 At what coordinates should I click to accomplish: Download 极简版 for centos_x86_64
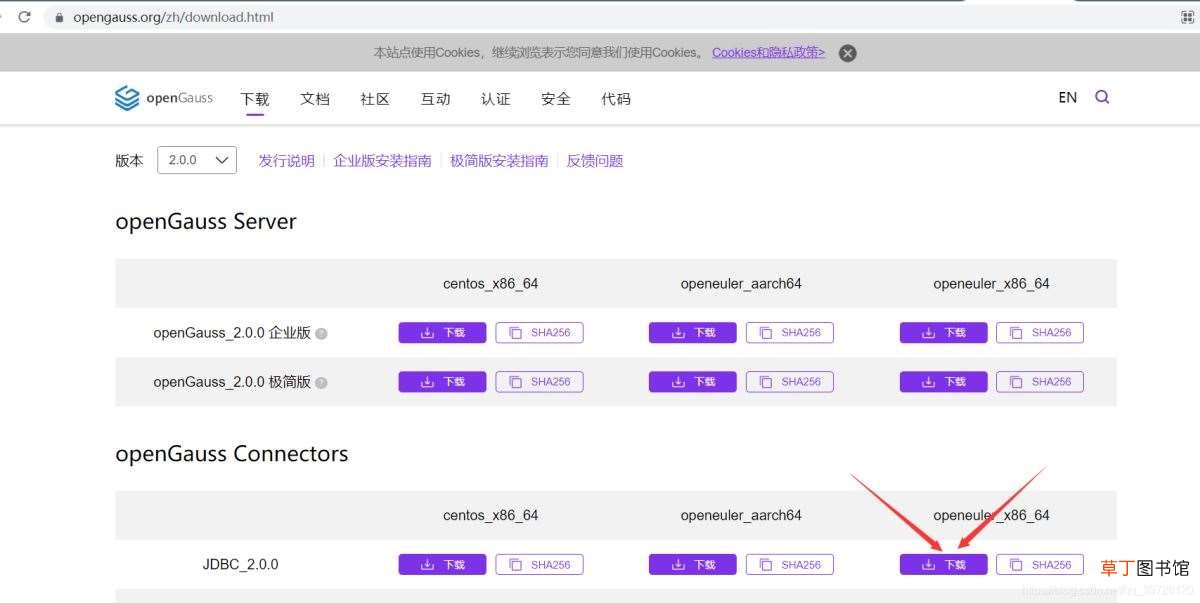tap(442, 382)
